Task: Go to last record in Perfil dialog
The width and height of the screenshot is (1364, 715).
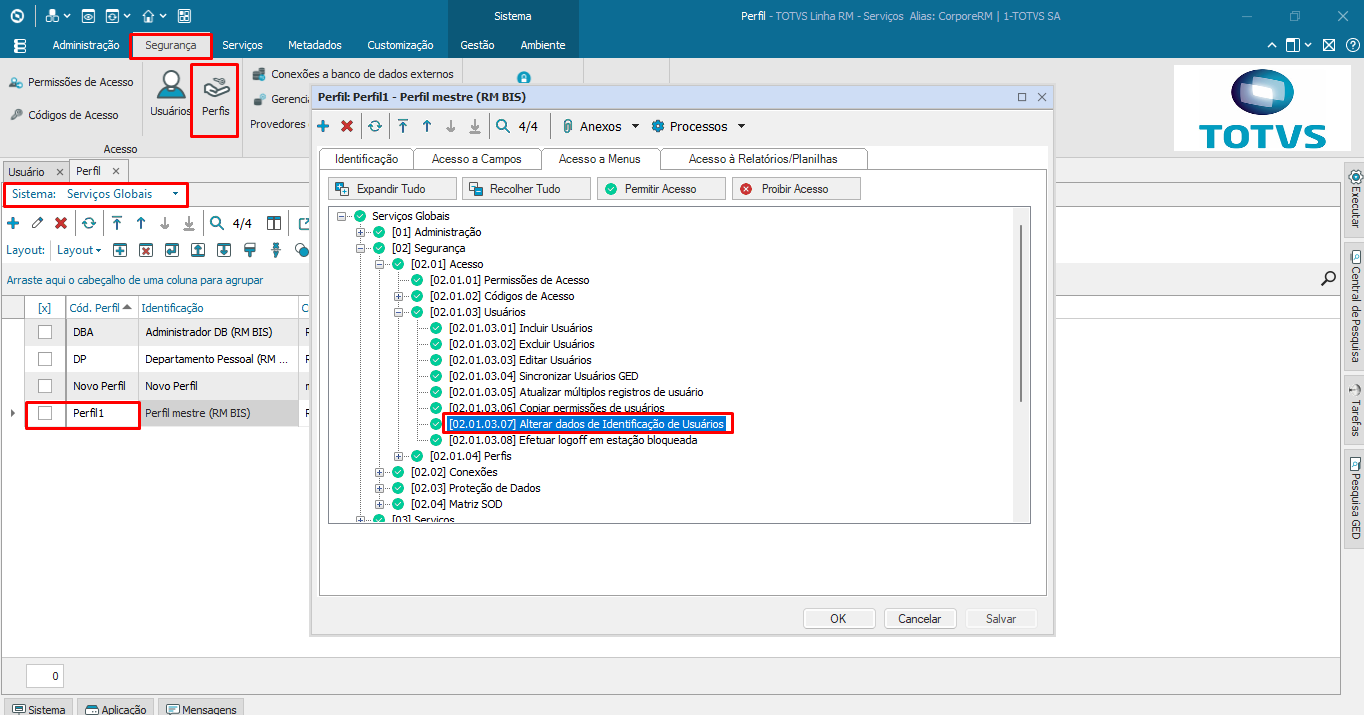Action: (x=475, y=126)
